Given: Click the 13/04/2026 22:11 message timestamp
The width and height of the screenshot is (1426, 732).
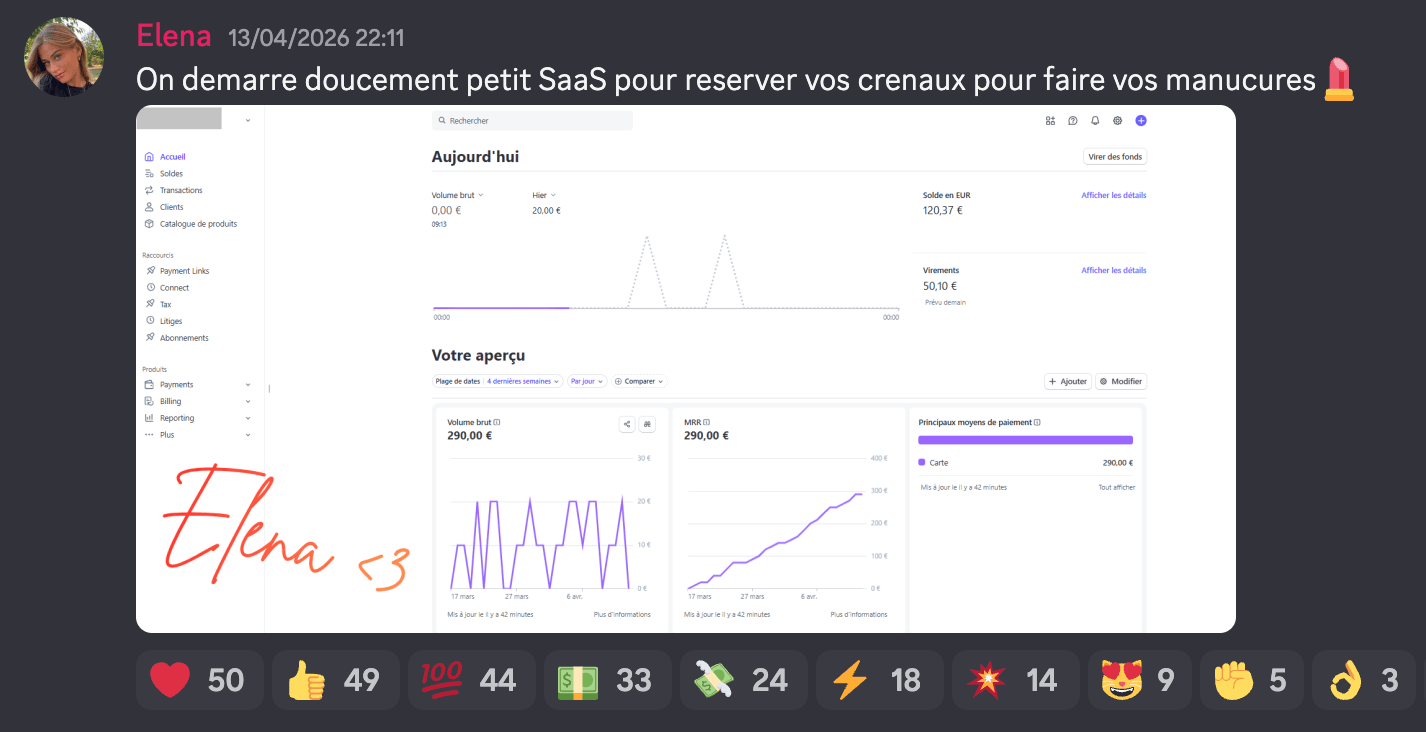Looking at the screenshot, I should coord(316,38).
